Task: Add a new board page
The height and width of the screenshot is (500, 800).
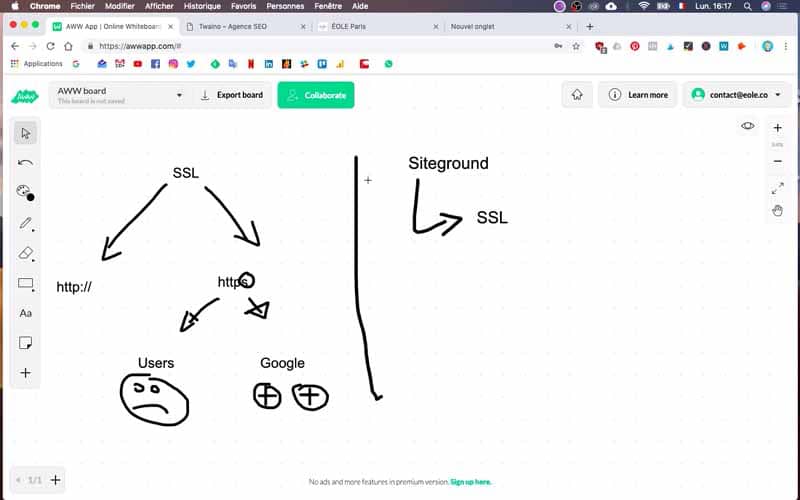Action: 56,480
